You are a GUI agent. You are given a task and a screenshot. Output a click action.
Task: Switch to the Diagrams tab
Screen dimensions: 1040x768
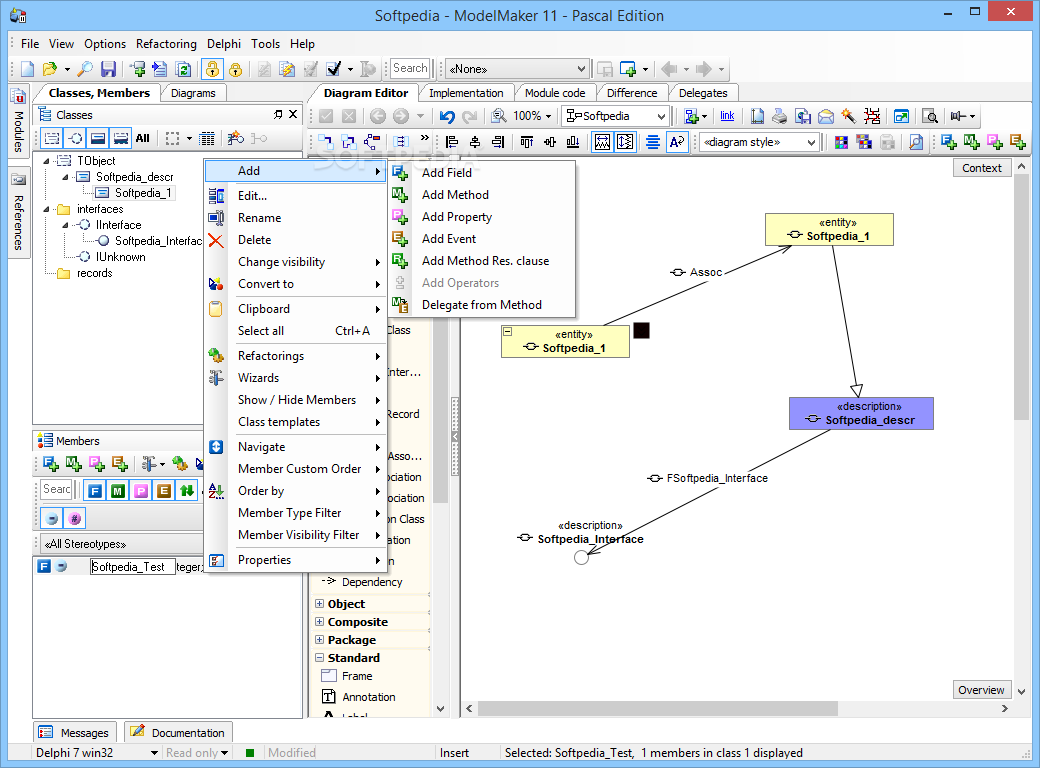[x=193, y=94]
